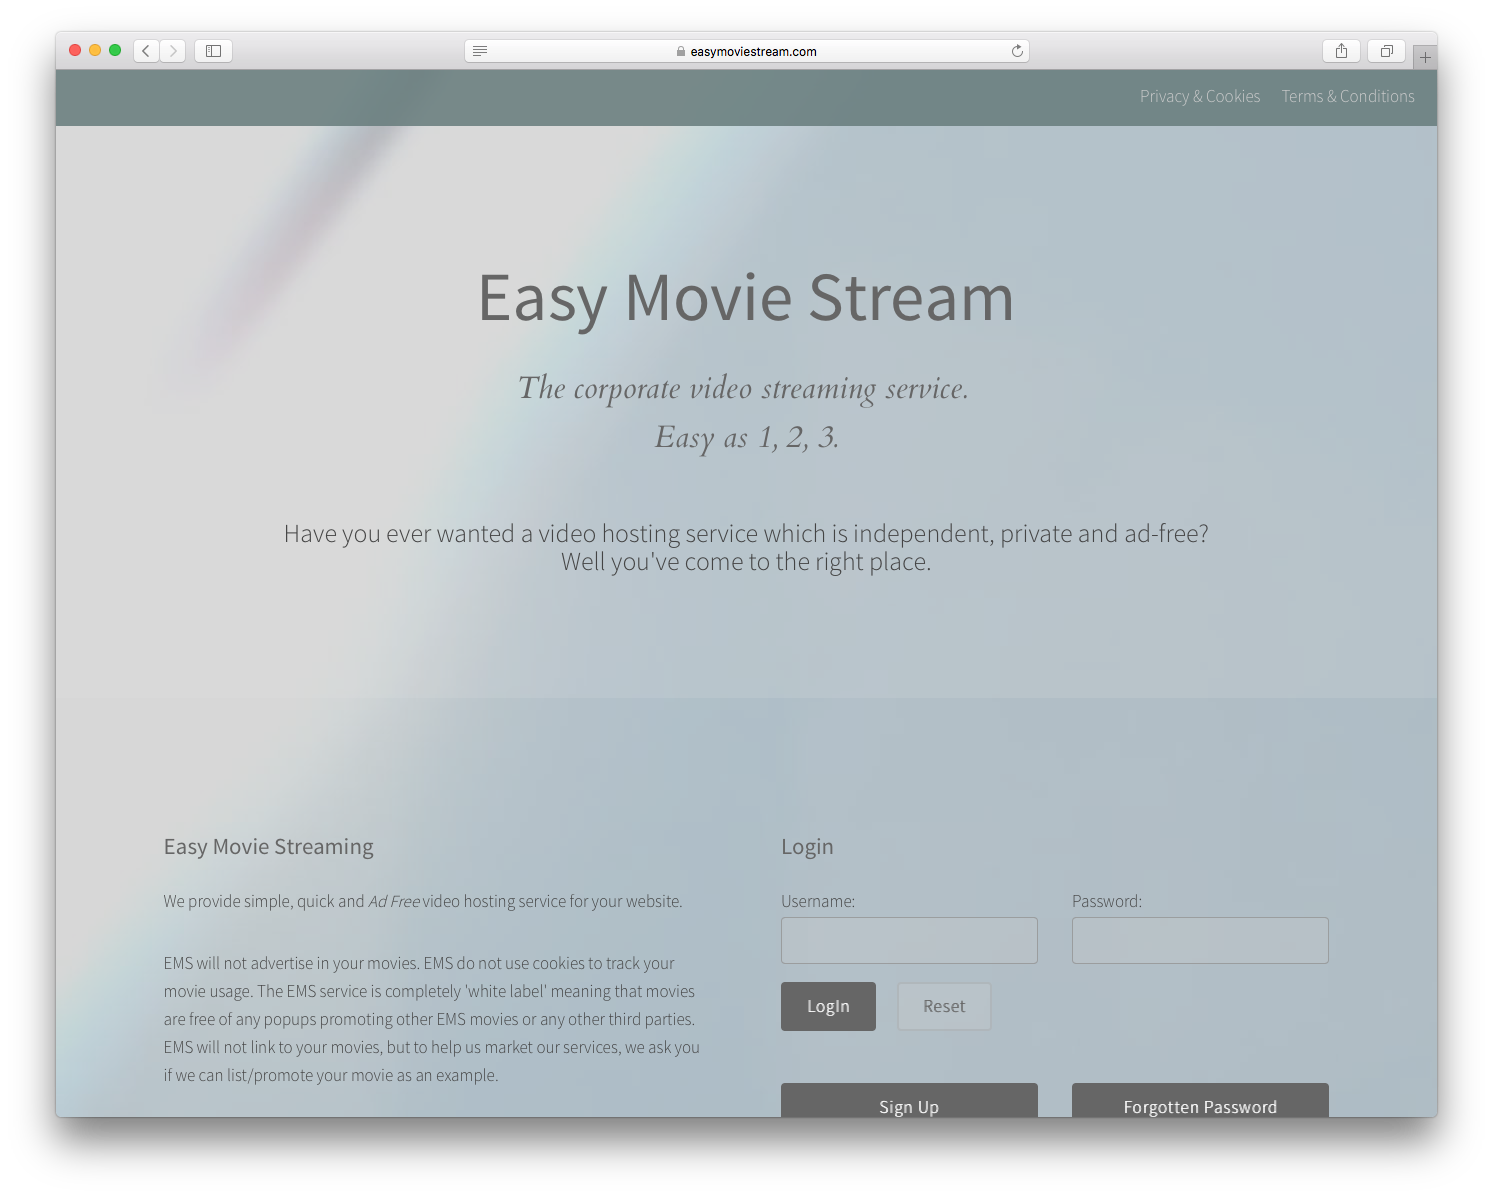
Task: Click the 'Easy as 1, 2, 3.' text
Action: pos(747,438)
